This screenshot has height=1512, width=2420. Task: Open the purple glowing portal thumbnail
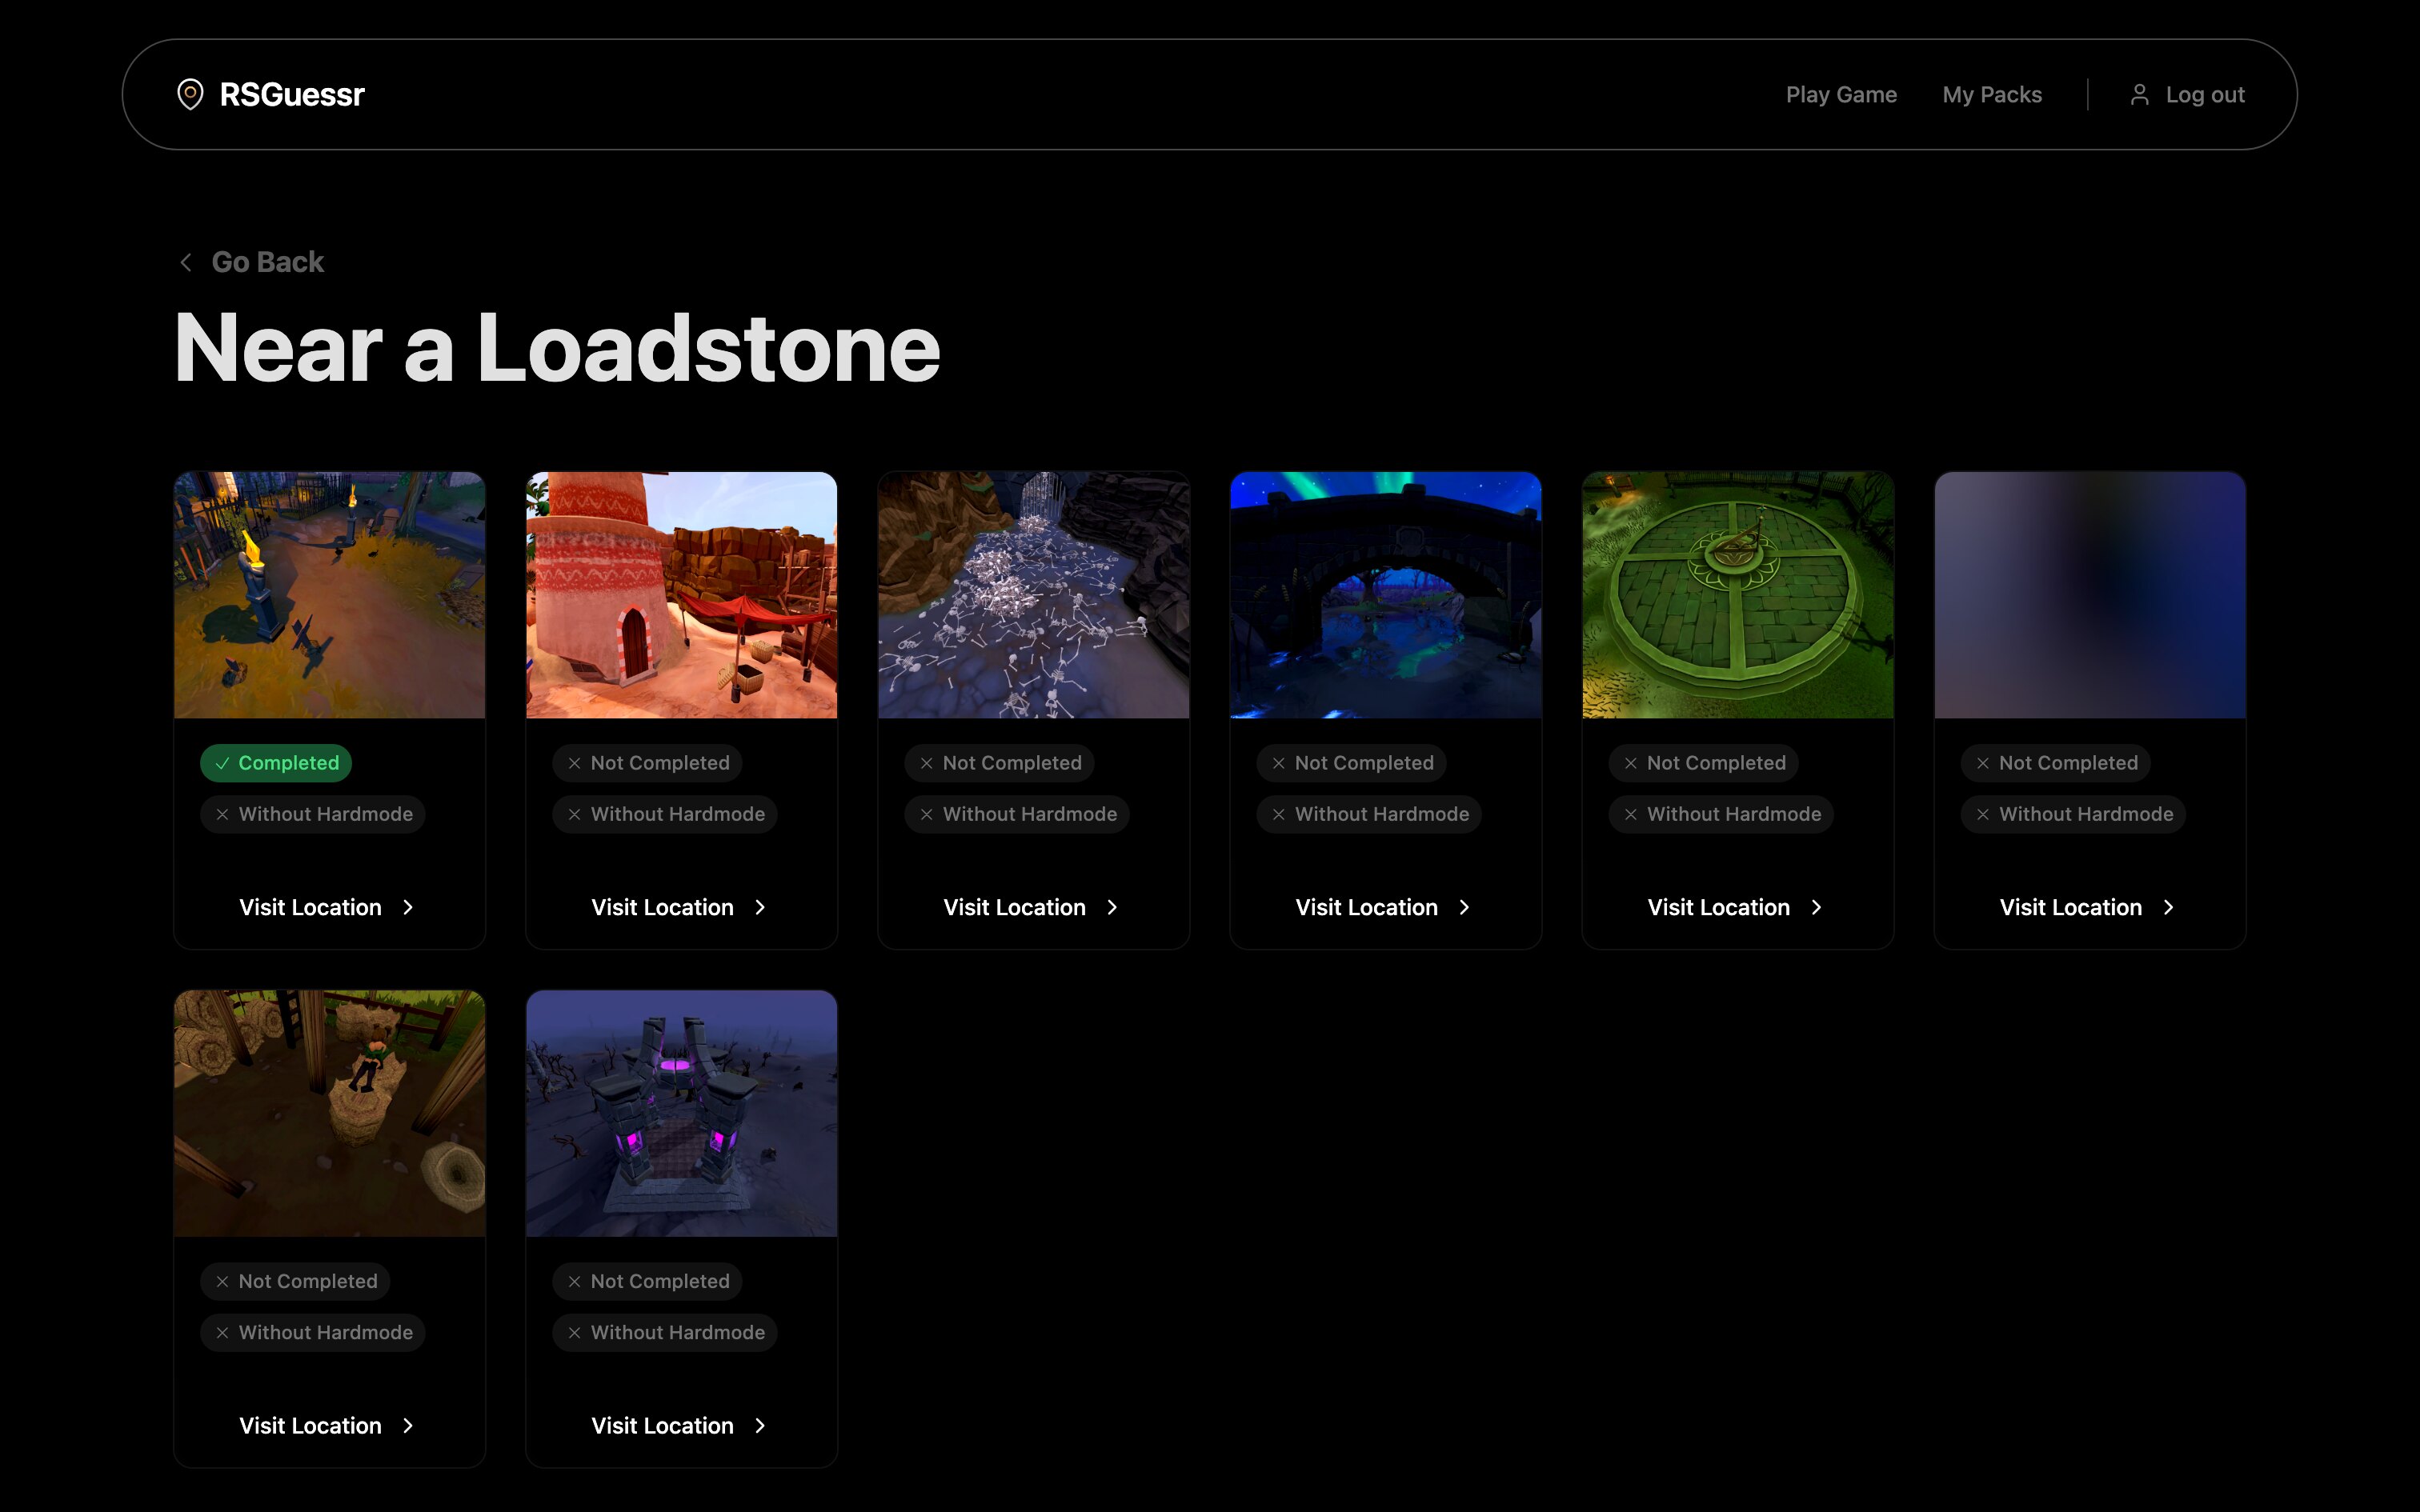tap(682, 1113)
